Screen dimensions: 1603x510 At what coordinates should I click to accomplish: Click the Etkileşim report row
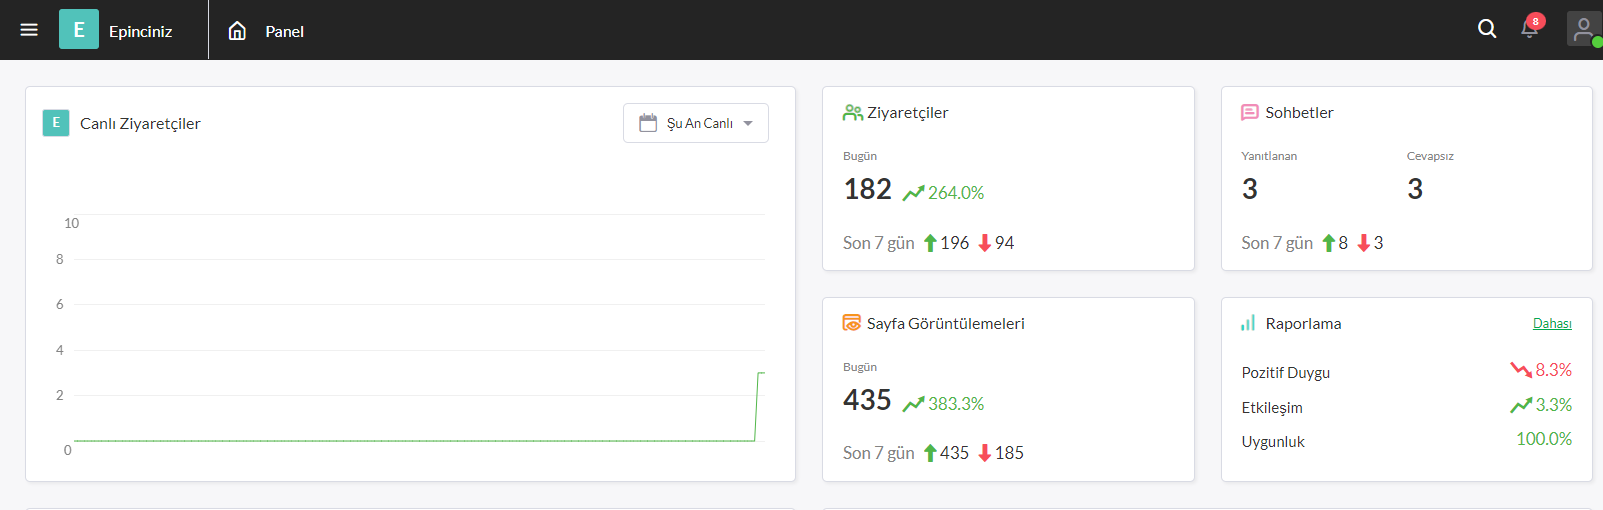tap(1406, 406)
